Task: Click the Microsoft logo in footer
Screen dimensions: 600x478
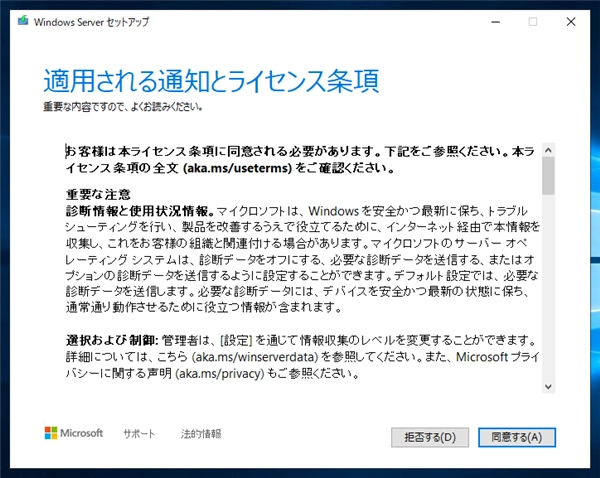Action: click(x=74, y=433)
